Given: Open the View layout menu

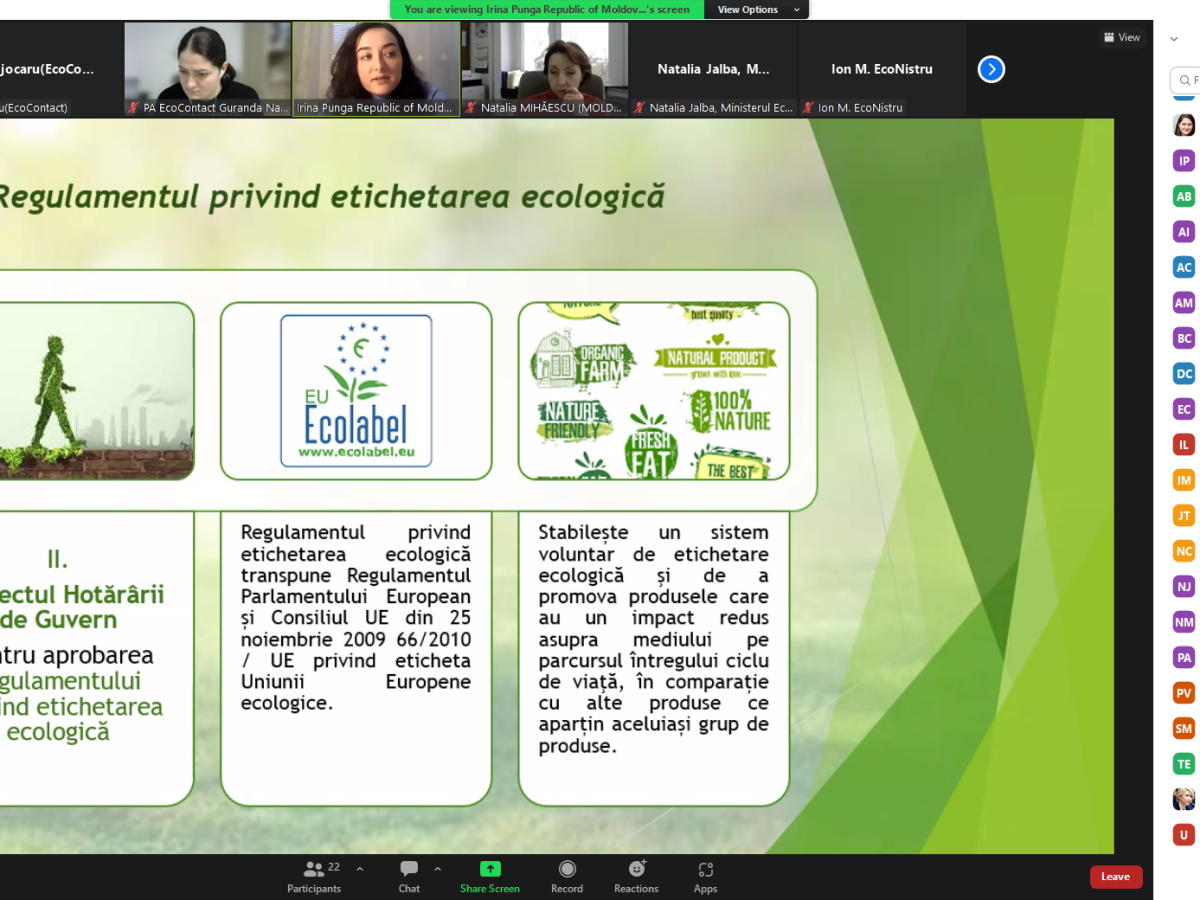Looking at the screenshot, I should [1122, 37].
